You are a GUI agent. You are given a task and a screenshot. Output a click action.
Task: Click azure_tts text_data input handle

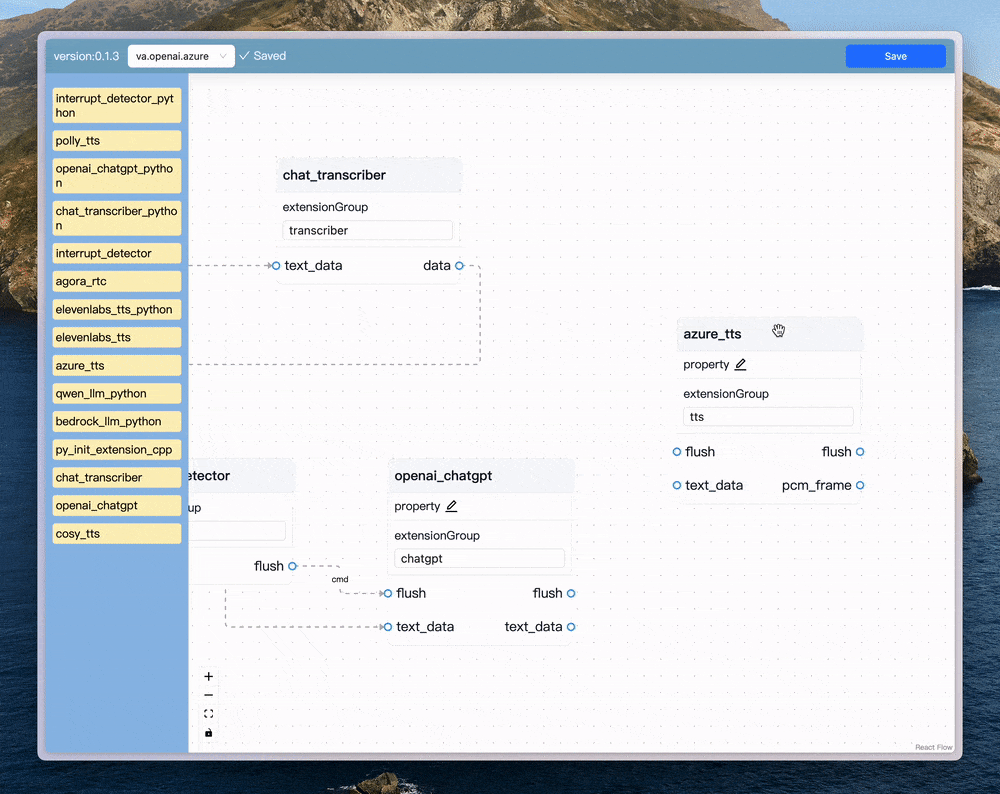click(x=677, y=485)
